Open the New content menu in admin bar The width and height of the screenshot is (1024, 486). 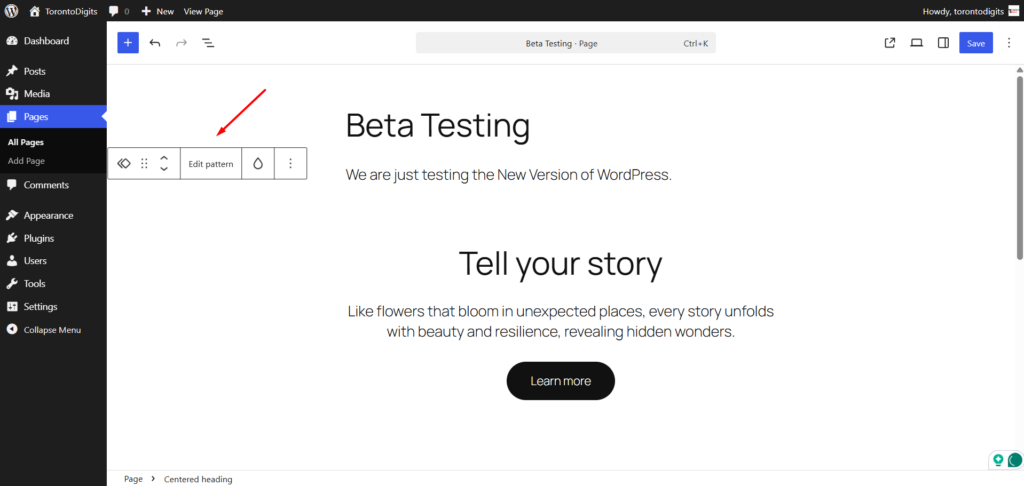157,11
